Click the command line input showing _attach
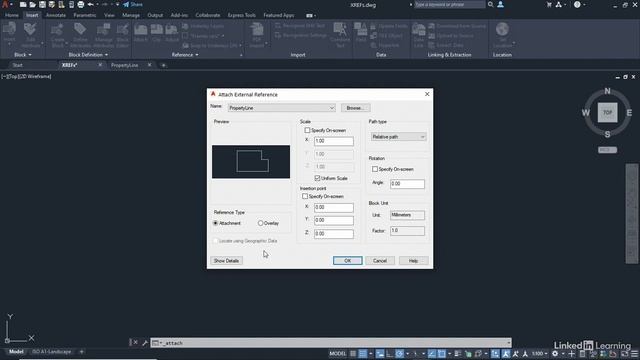 (331, 343)
